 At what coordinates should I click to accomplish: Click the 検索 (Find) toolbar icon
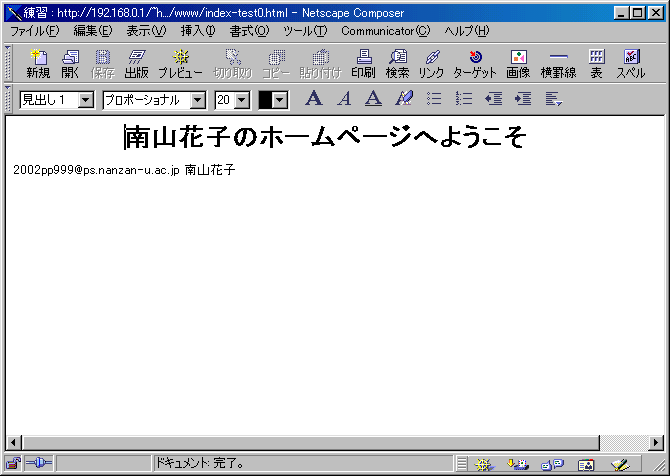pyautogui.click(x=398, y=64)
